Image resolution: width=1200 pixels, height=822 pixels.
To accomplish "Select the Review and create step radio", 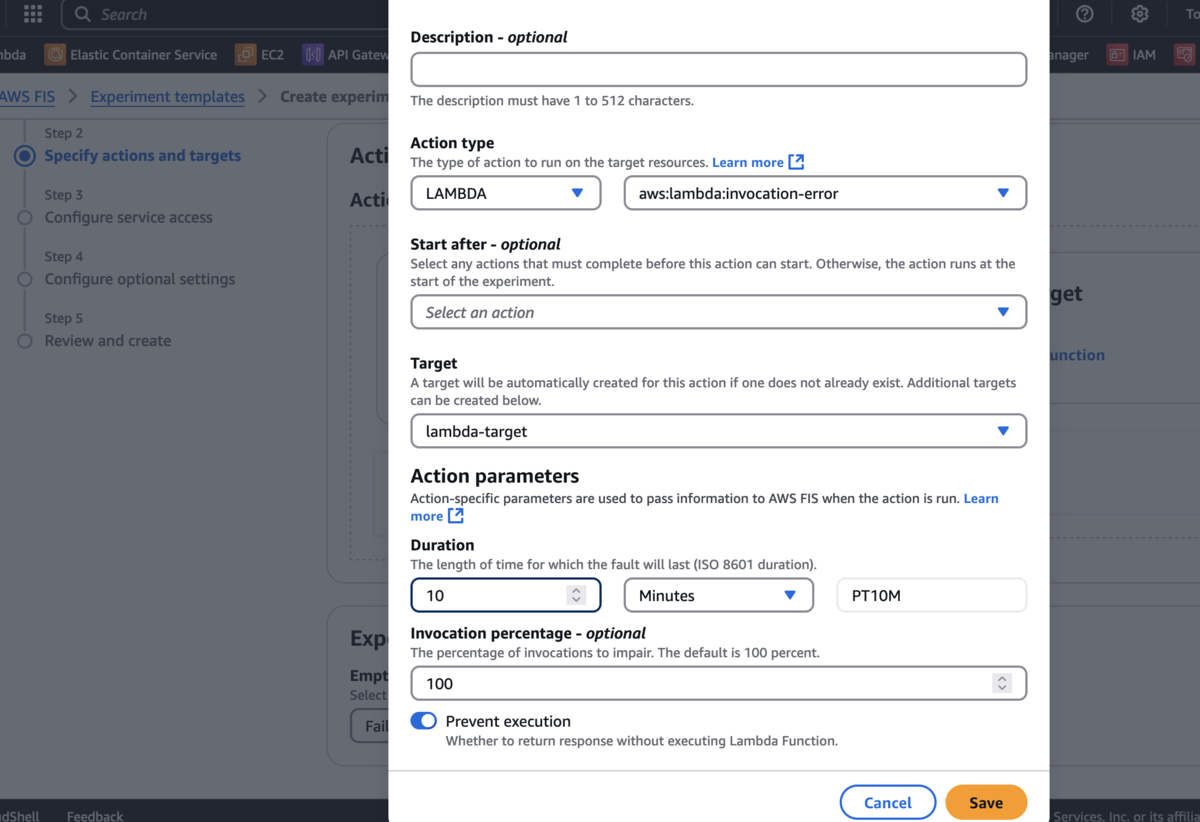I will (x=25, y=341).
